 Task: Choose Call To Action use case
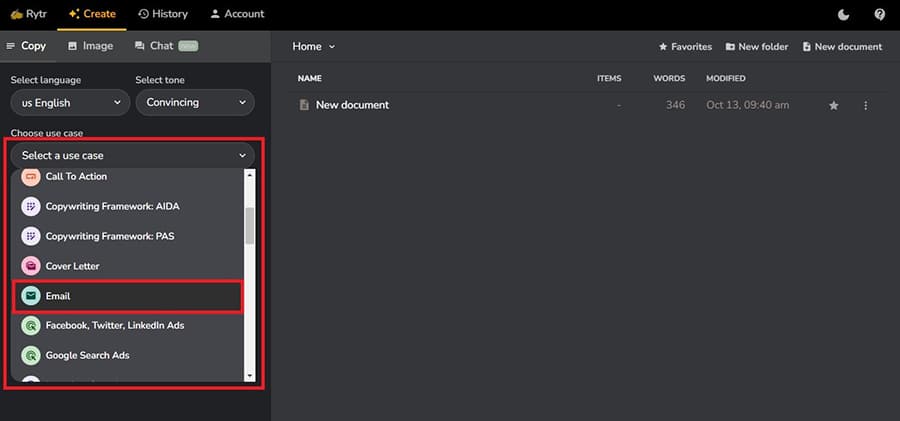tap(127, 176)
